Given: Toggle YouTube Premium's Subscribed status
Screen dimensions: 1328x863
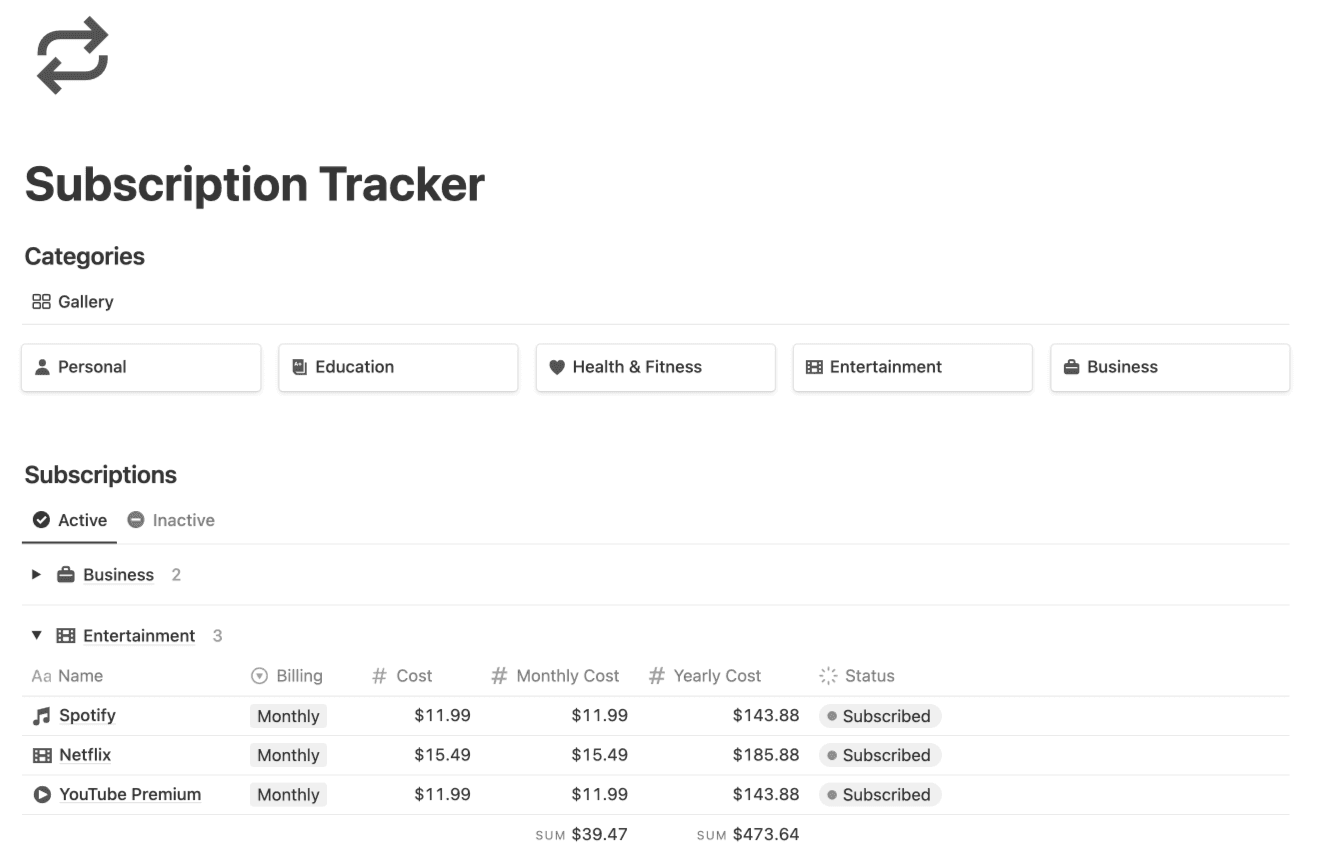Looking at the screenshot, I should click(x=880, y=794).
